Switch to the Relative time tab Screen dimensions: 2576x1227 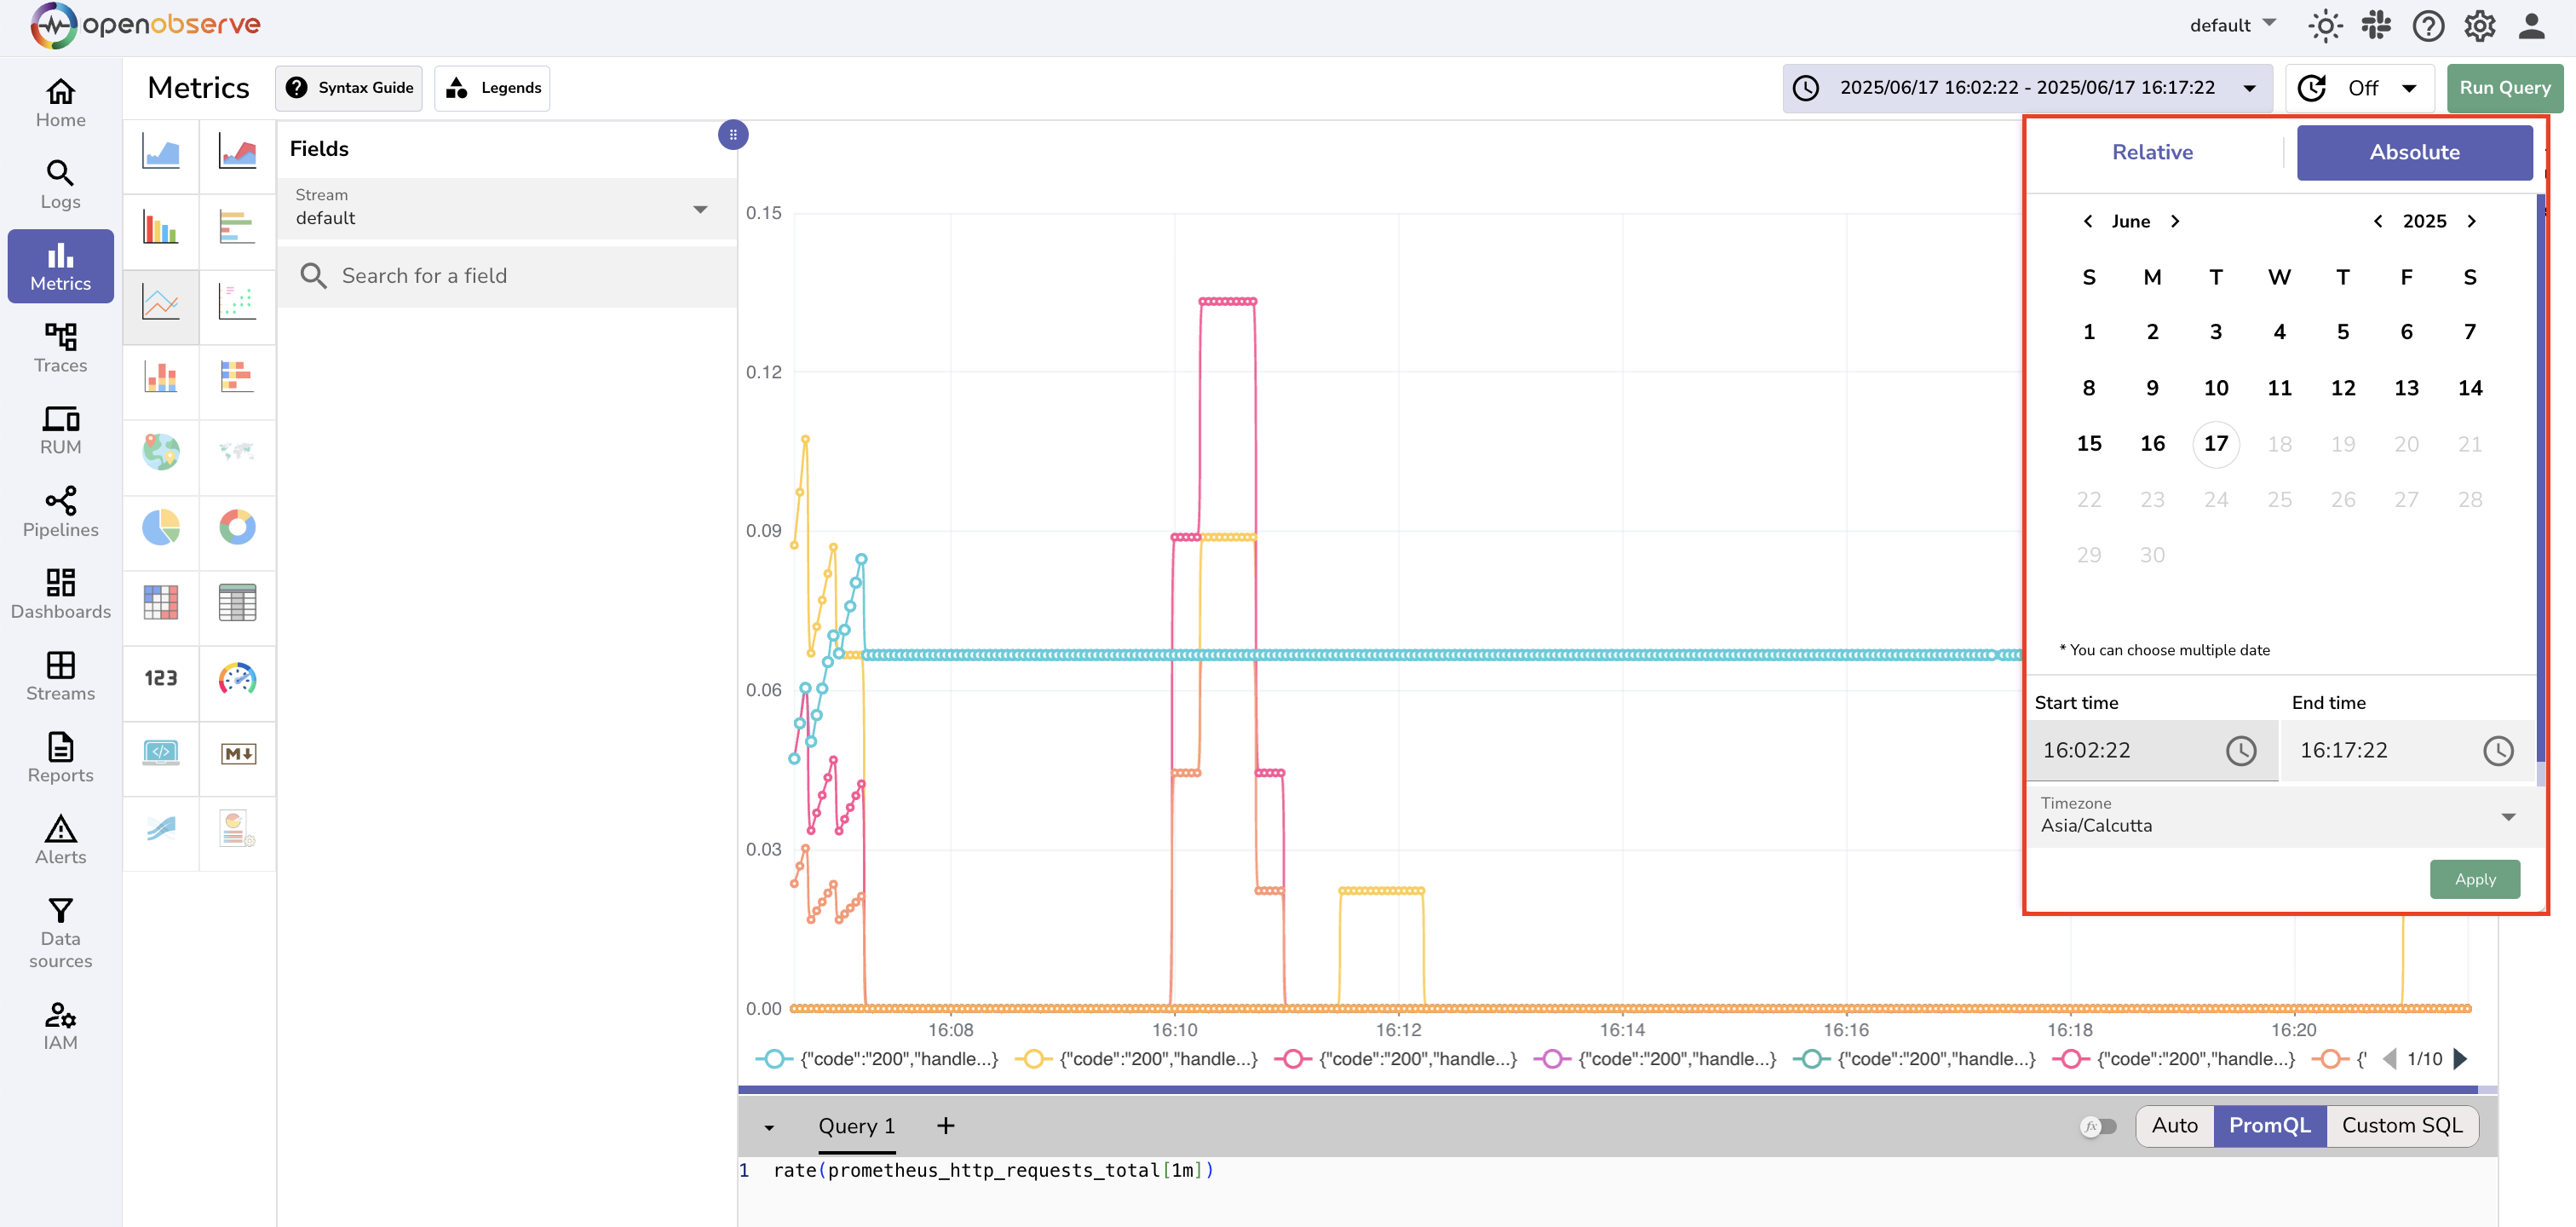[2153, 152]
